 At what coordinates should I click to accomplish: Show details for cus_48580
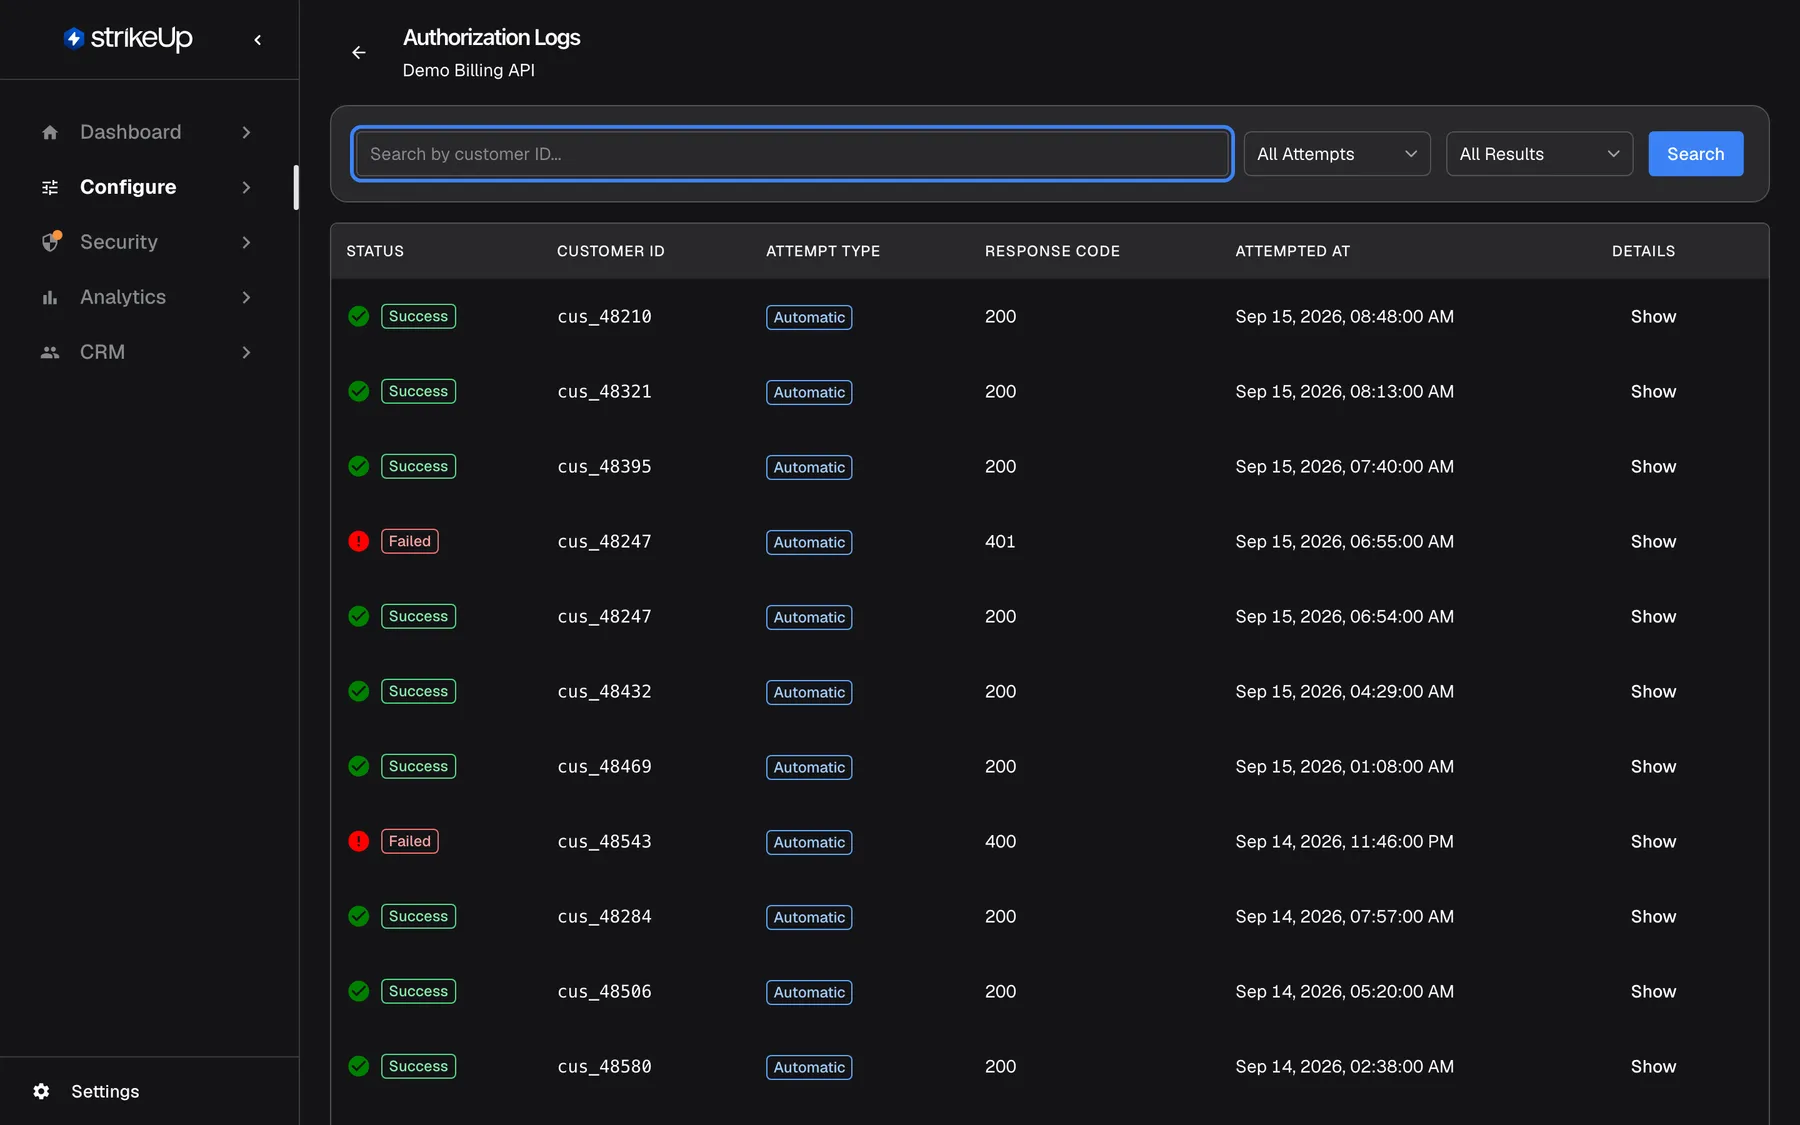click(x=1653, y=1067)
